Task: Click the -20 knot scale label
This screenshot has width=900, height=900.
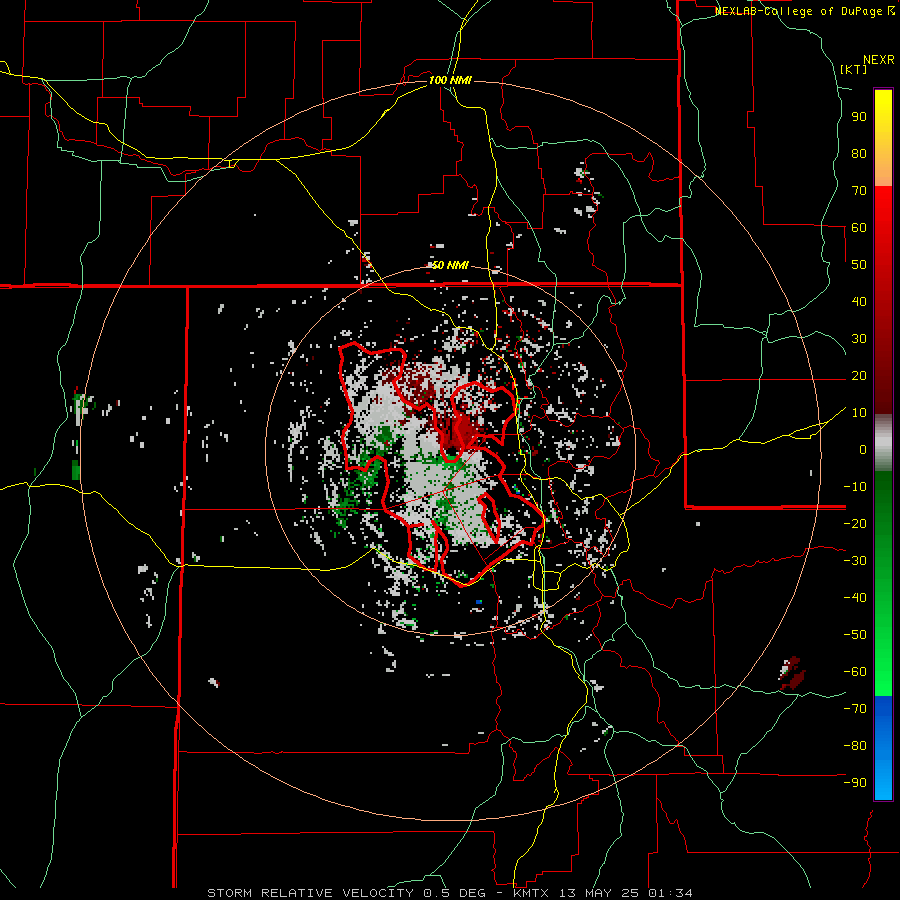Action: [x=855, y=523]
